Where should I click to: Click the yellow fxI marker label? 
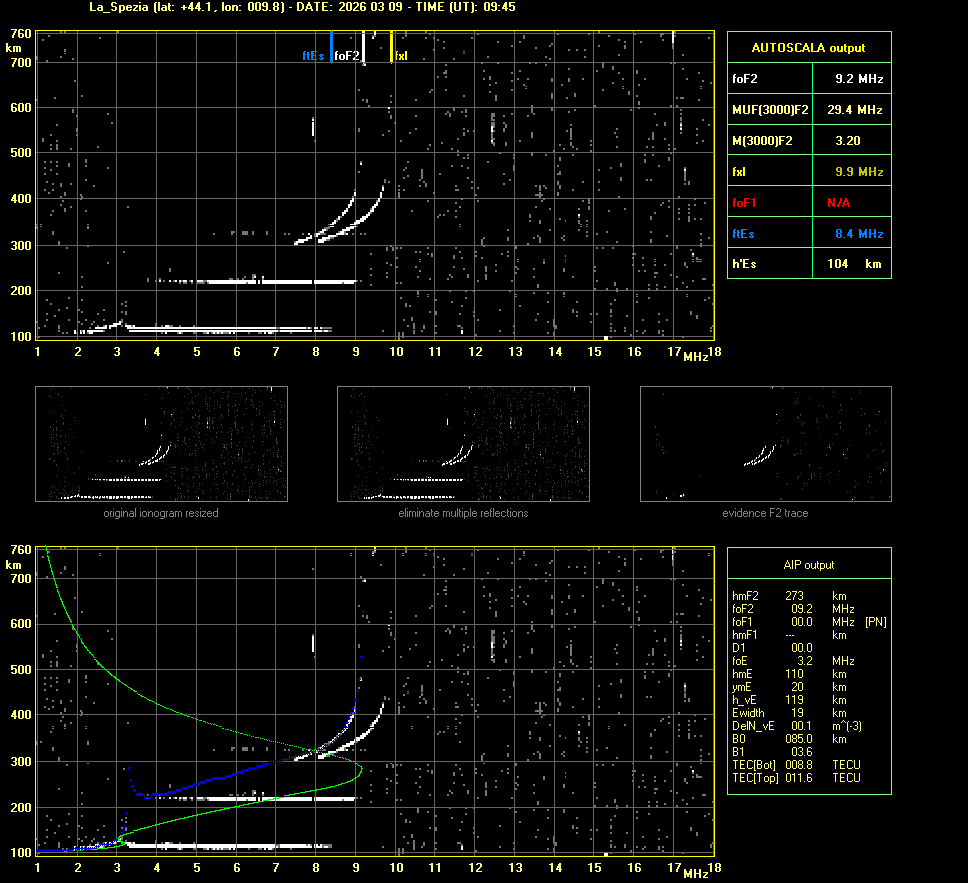[x=401, y=56]
